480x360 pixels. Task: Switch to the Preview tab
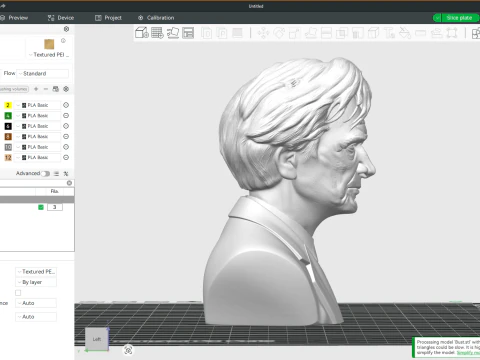click(14, 18)
